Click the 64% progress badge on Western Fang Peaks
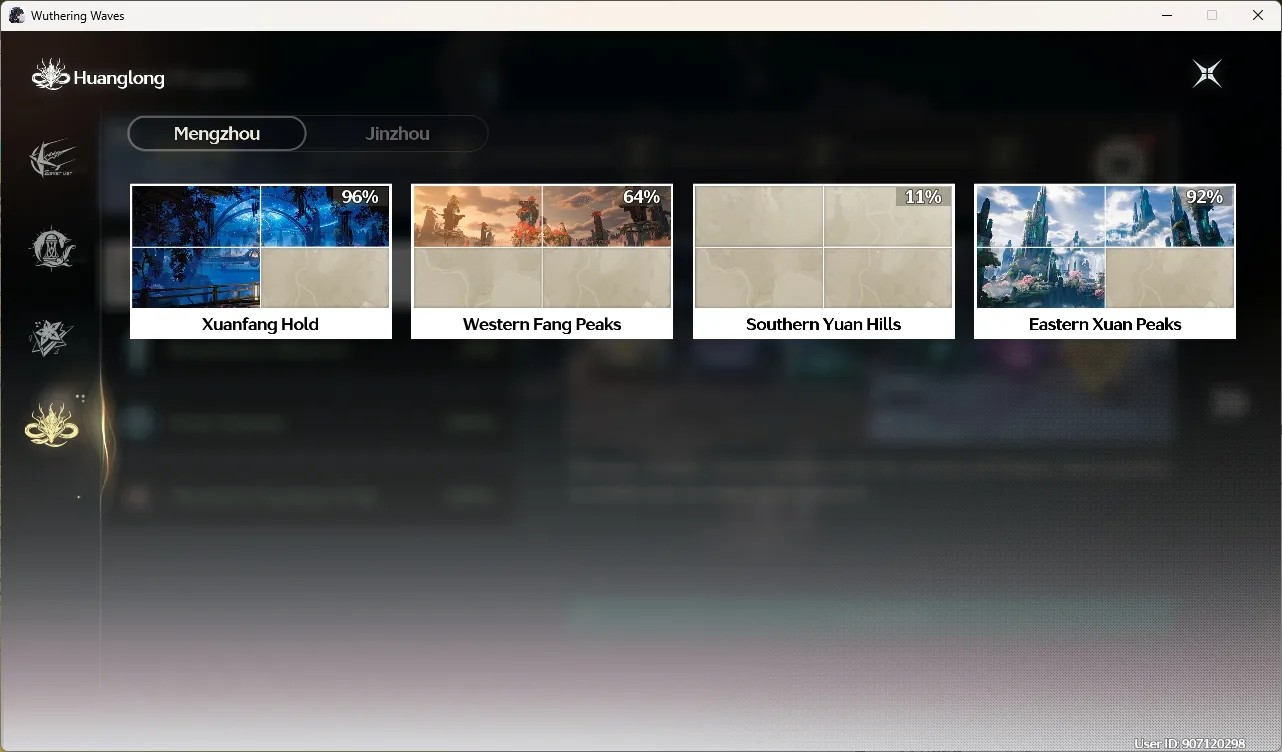This screenshot has height=752, width=1282. tap(641, 197)
